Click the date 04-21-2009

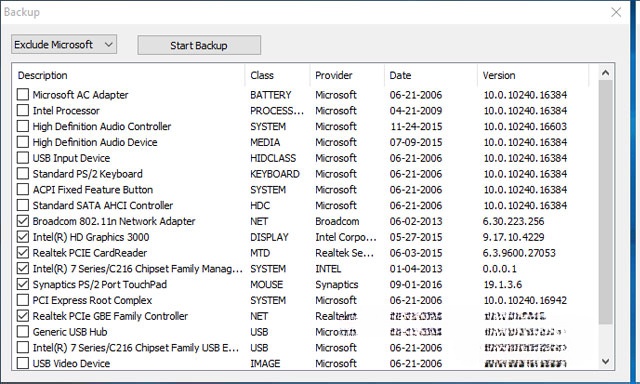[x=416, y=111]
